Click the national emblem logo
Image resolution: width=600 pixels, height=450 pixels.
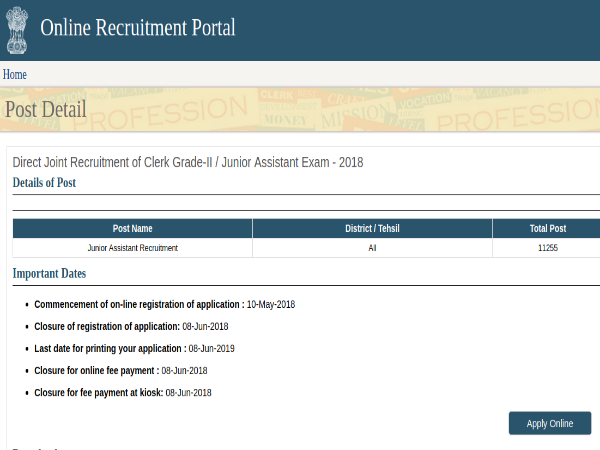[16, 29]
